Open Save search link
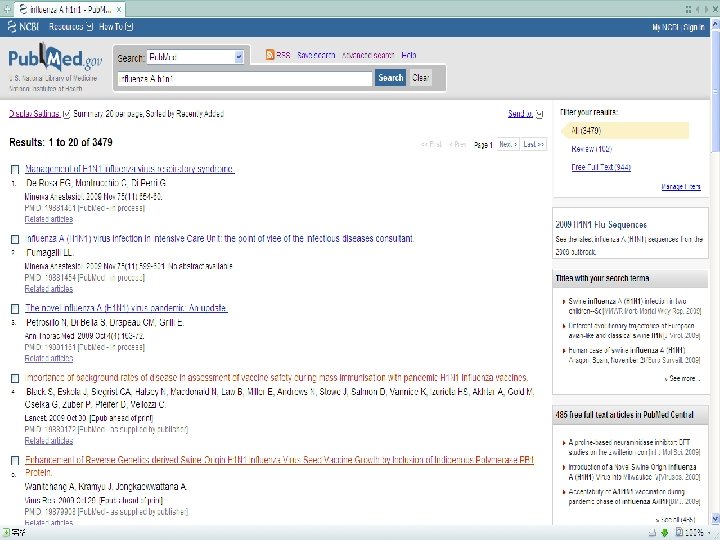This screenshot has width=720, height=540. (x=316, y=55)
